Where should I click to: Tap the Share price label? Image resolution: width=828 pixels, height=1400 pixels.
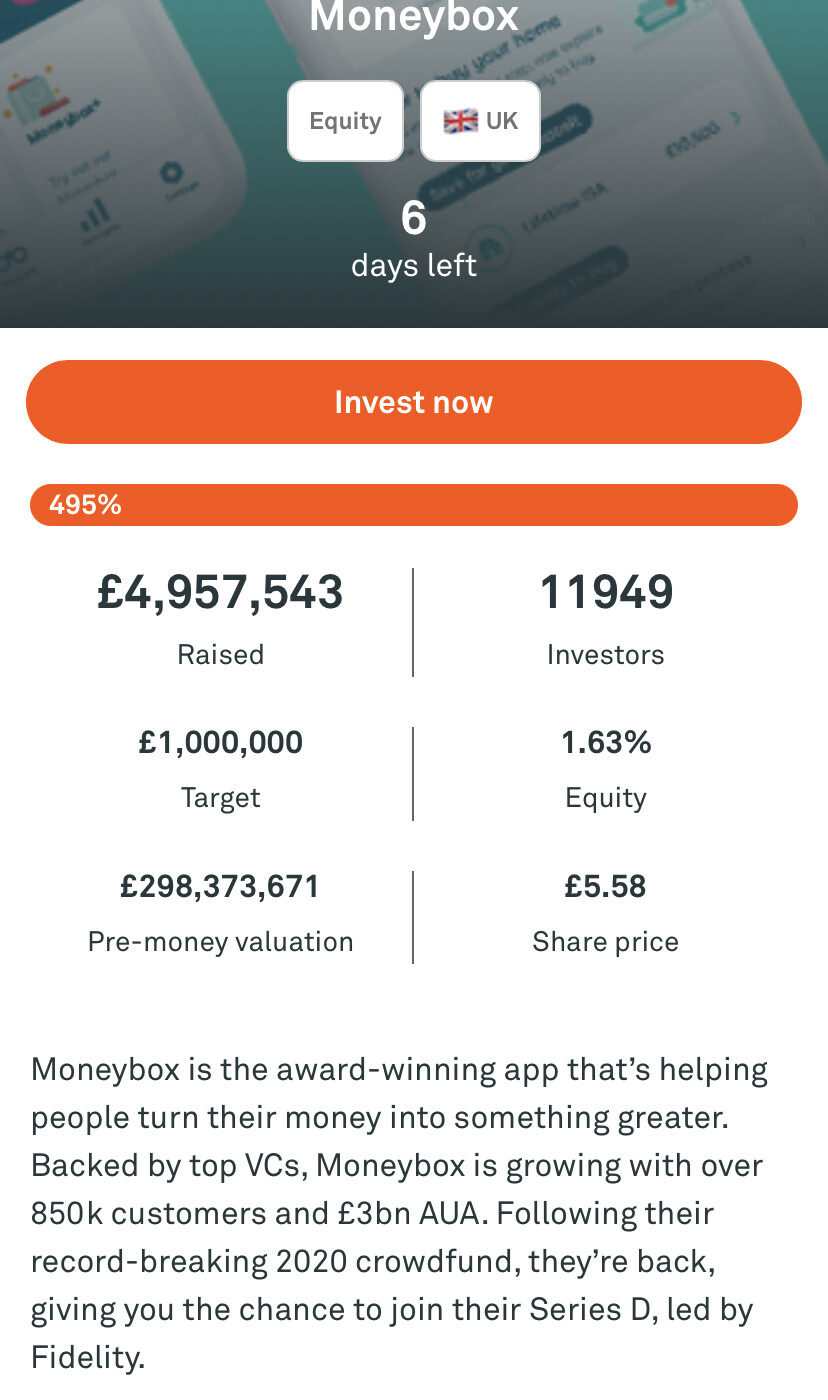tap(606, 942)
